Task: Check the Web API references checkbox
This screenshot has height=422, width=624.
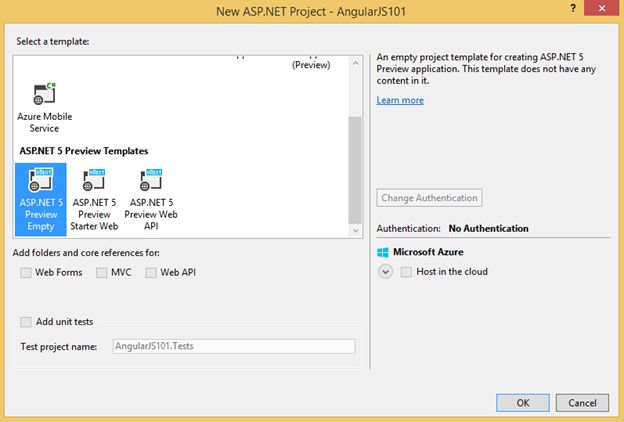Action: tap(151, 273)
